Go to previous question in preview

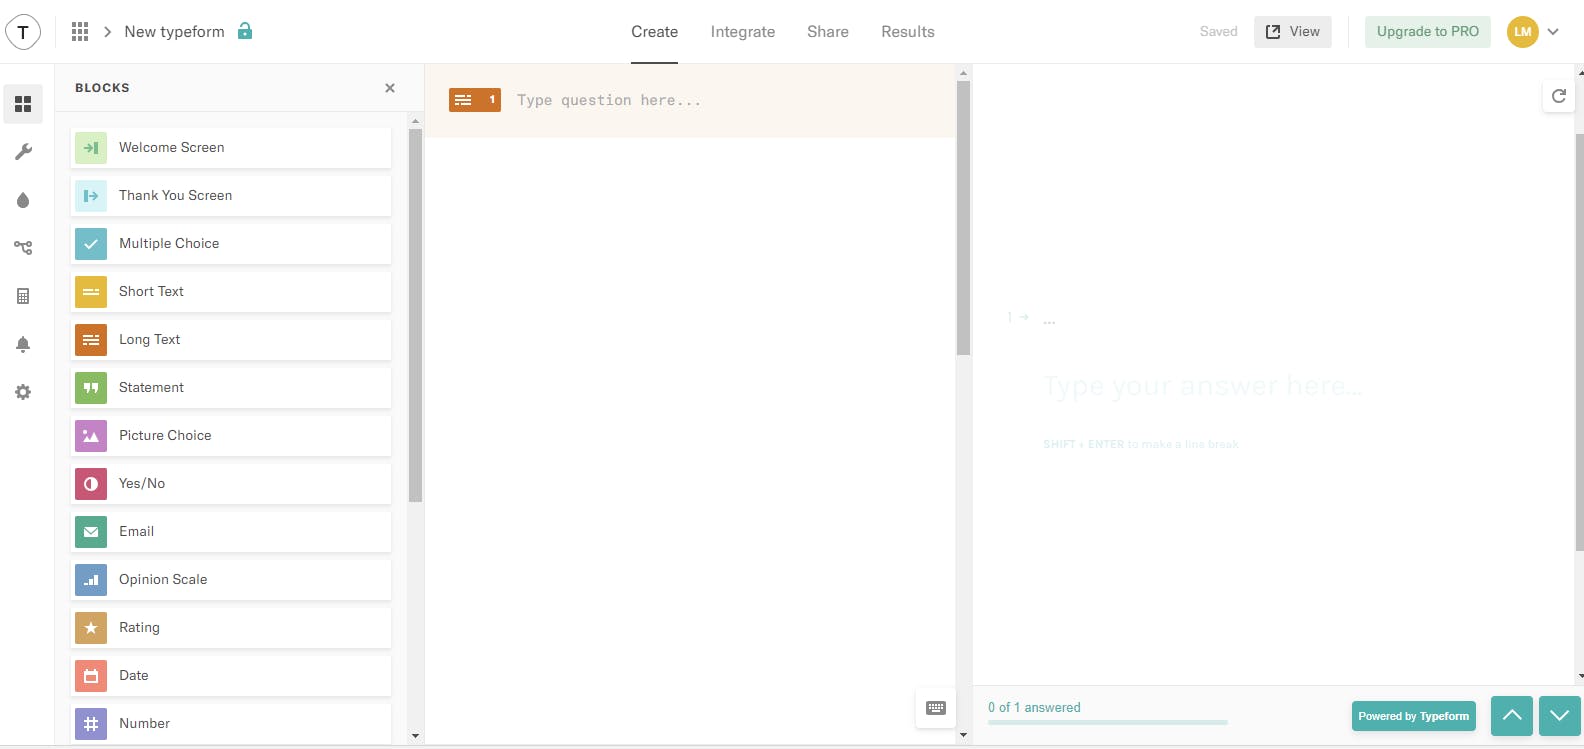click(1512, 716)
